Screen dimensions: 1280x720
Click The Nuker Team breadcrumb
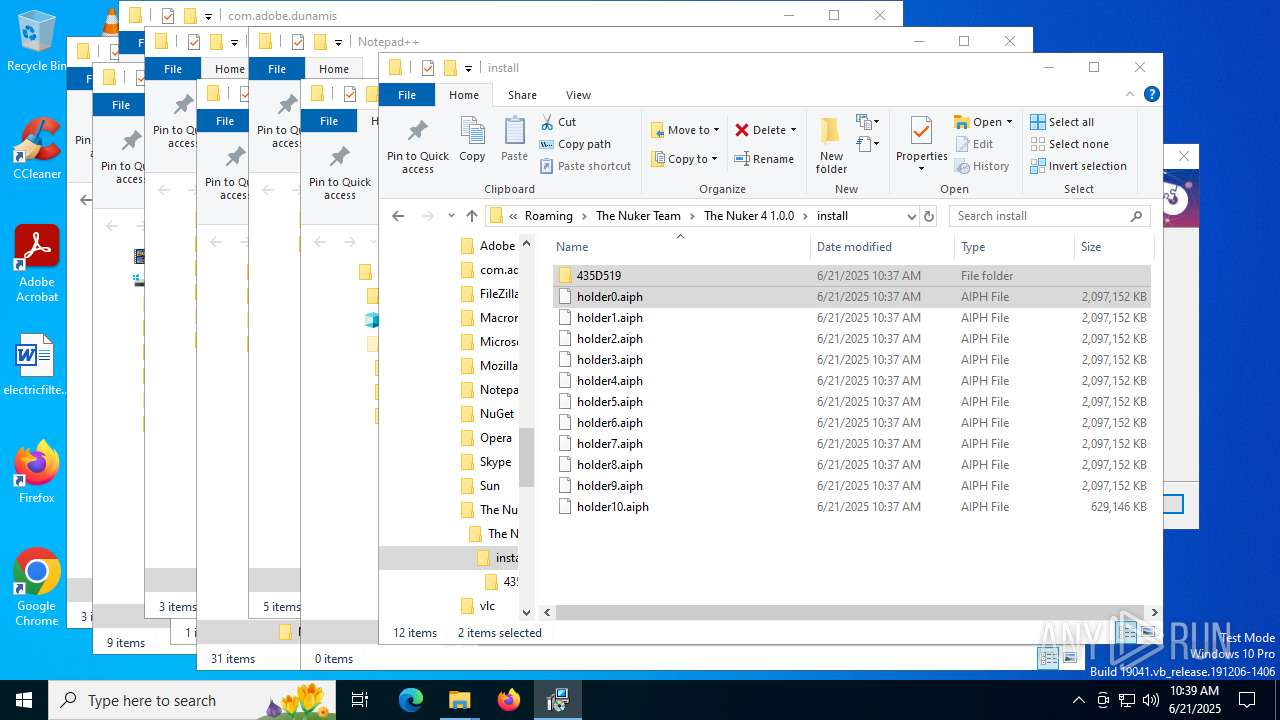coord(638,216)
